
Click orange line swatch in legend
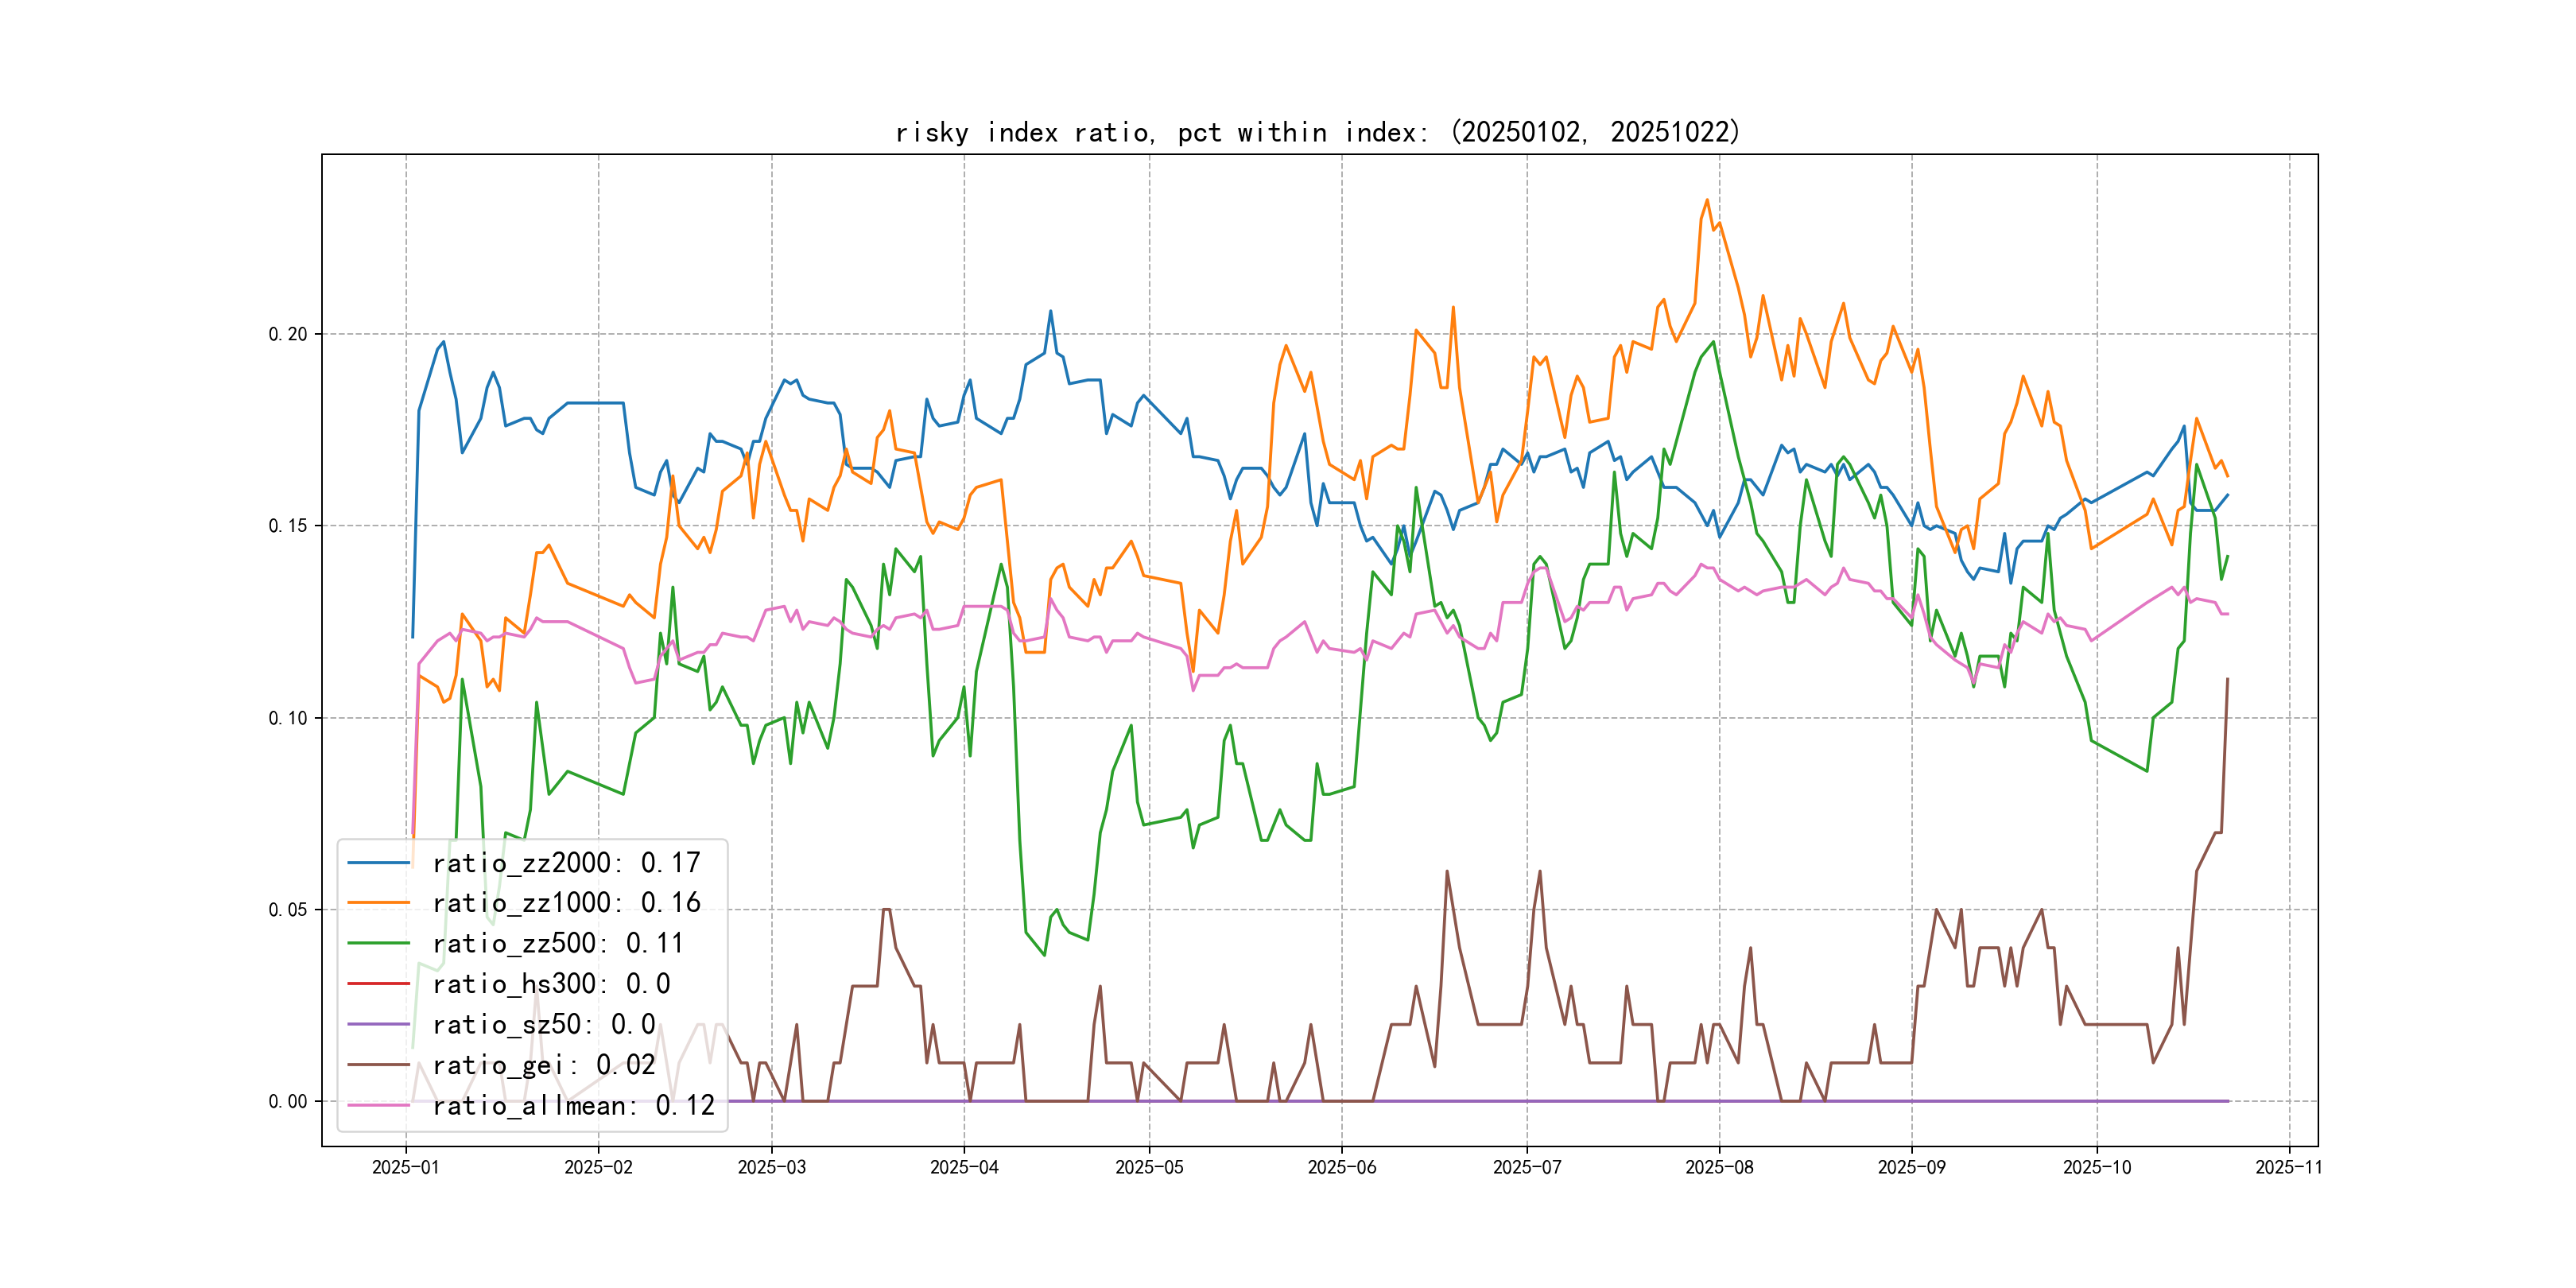click(x=378, y=903)
